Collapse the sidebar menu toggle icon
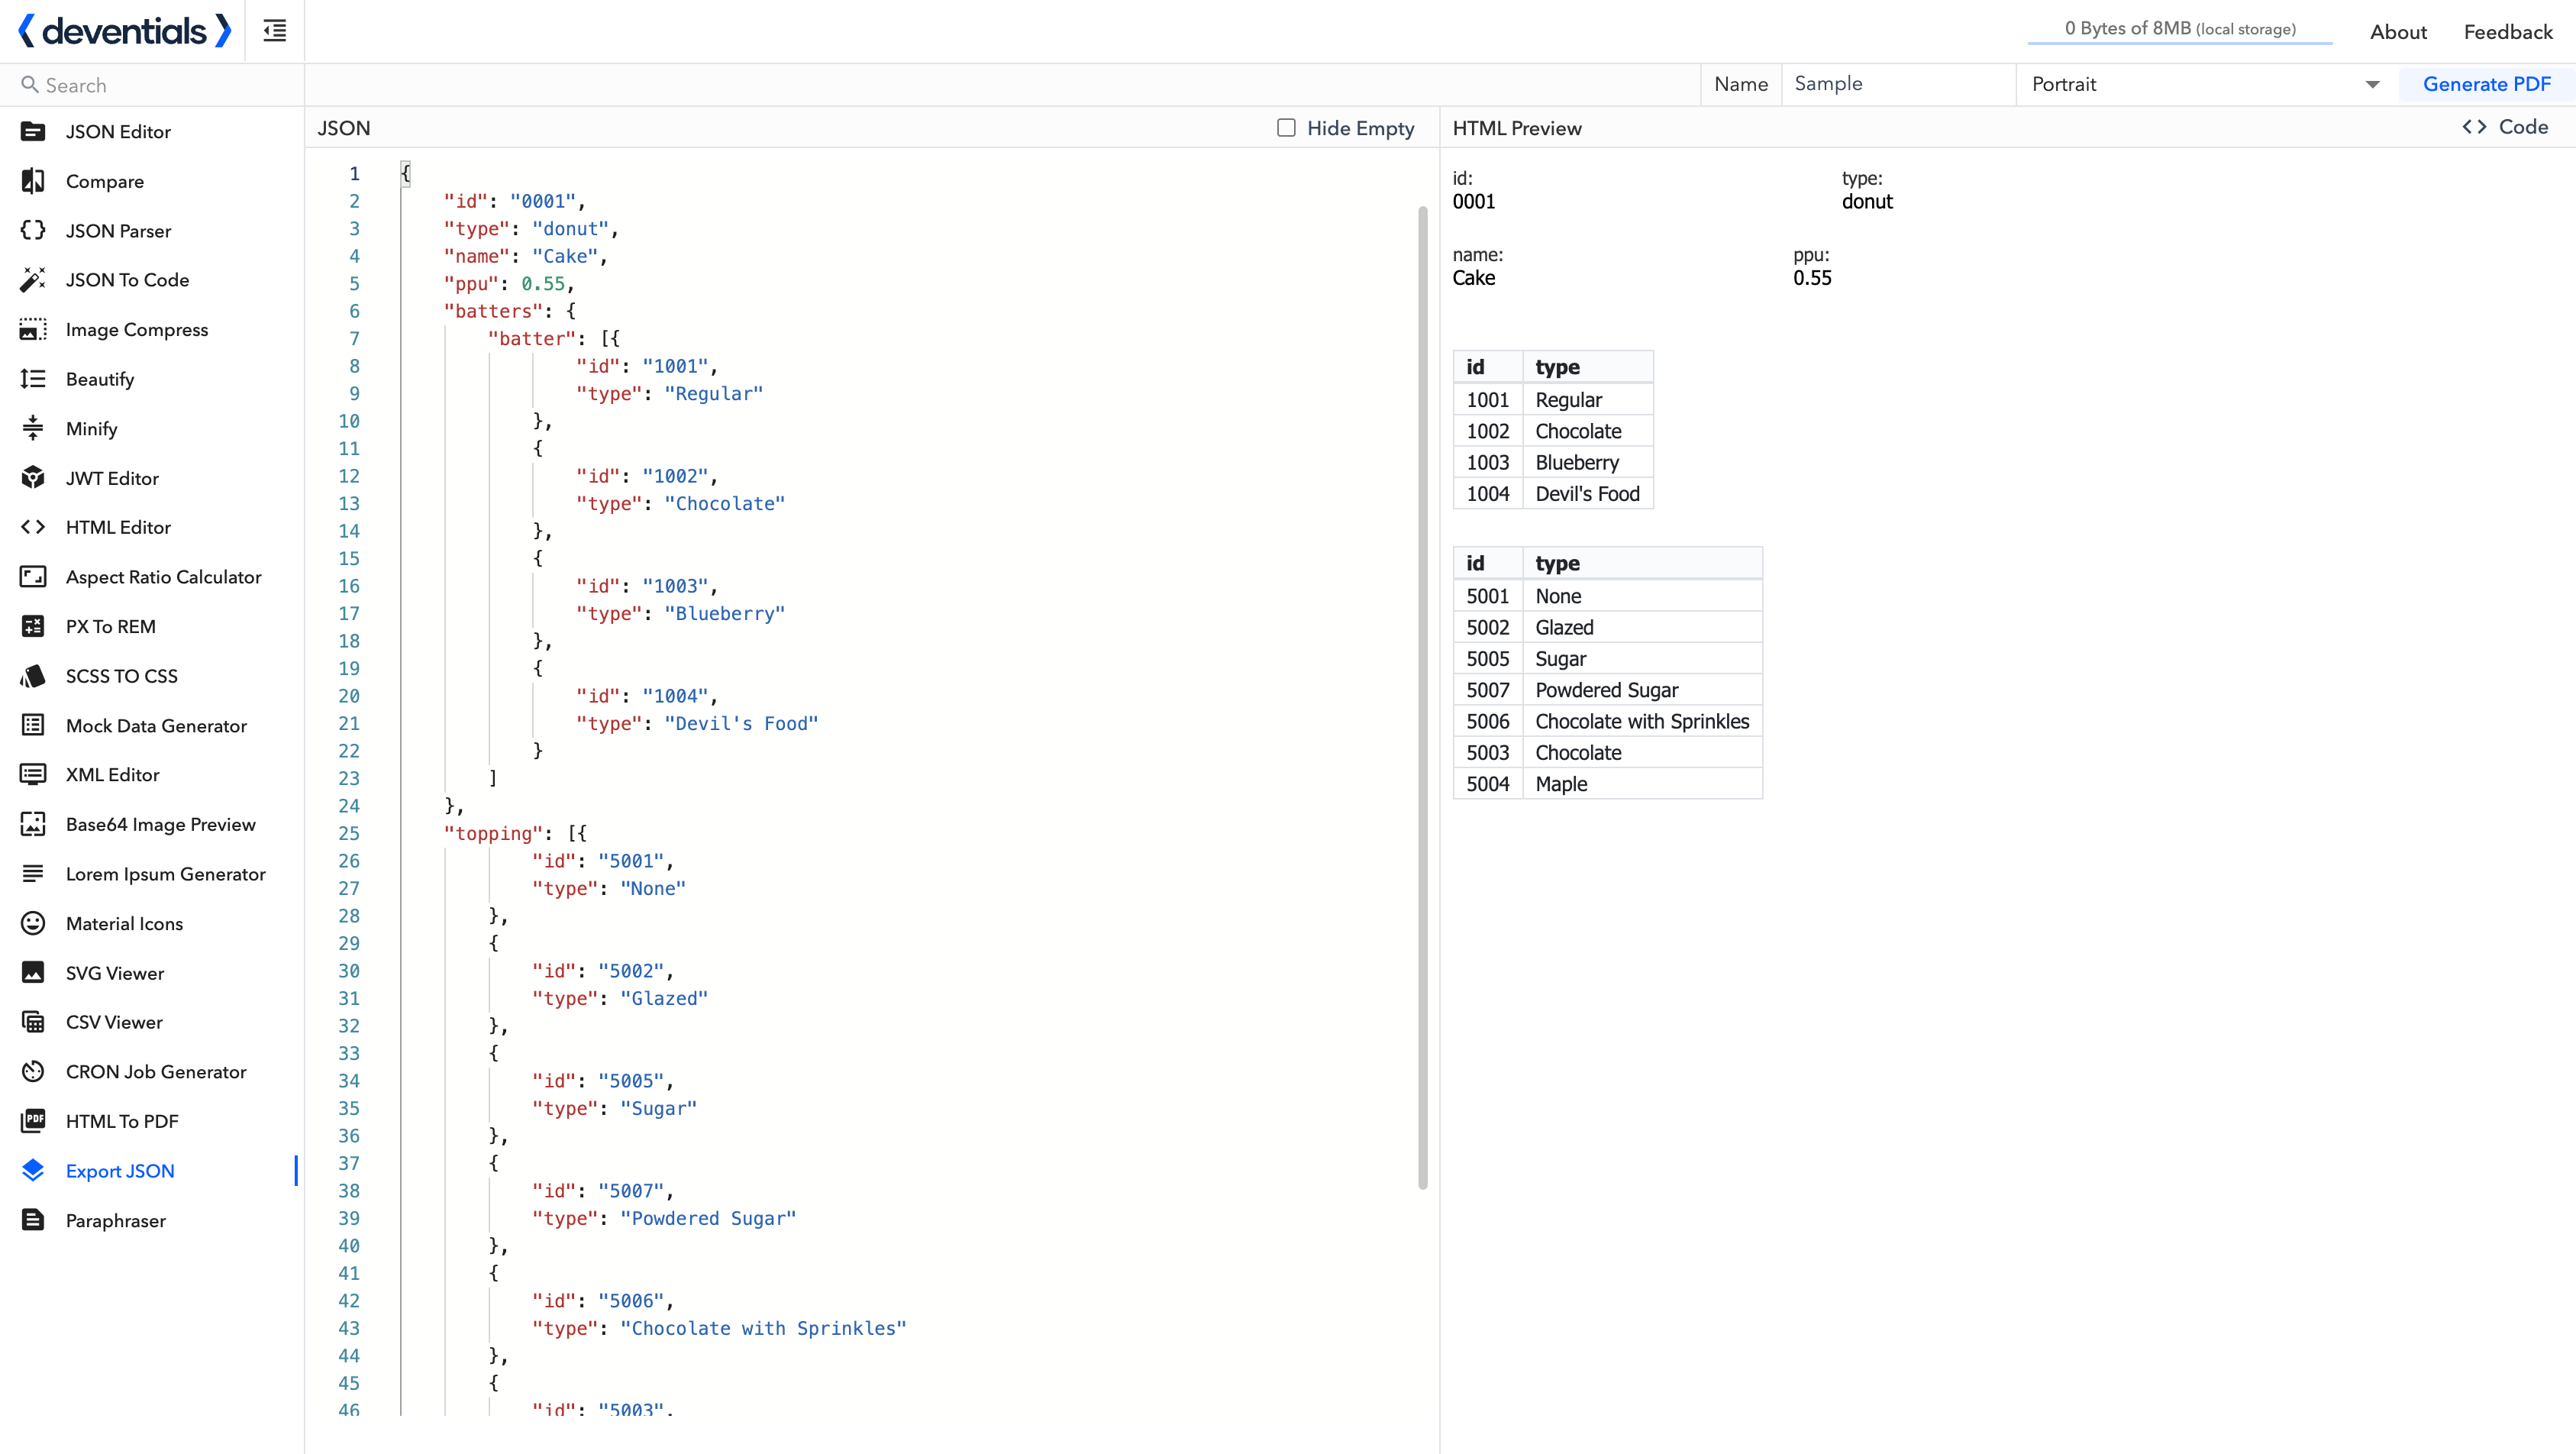The height and width of the screenshot is (1454, 2576). (x=275, y=31)
